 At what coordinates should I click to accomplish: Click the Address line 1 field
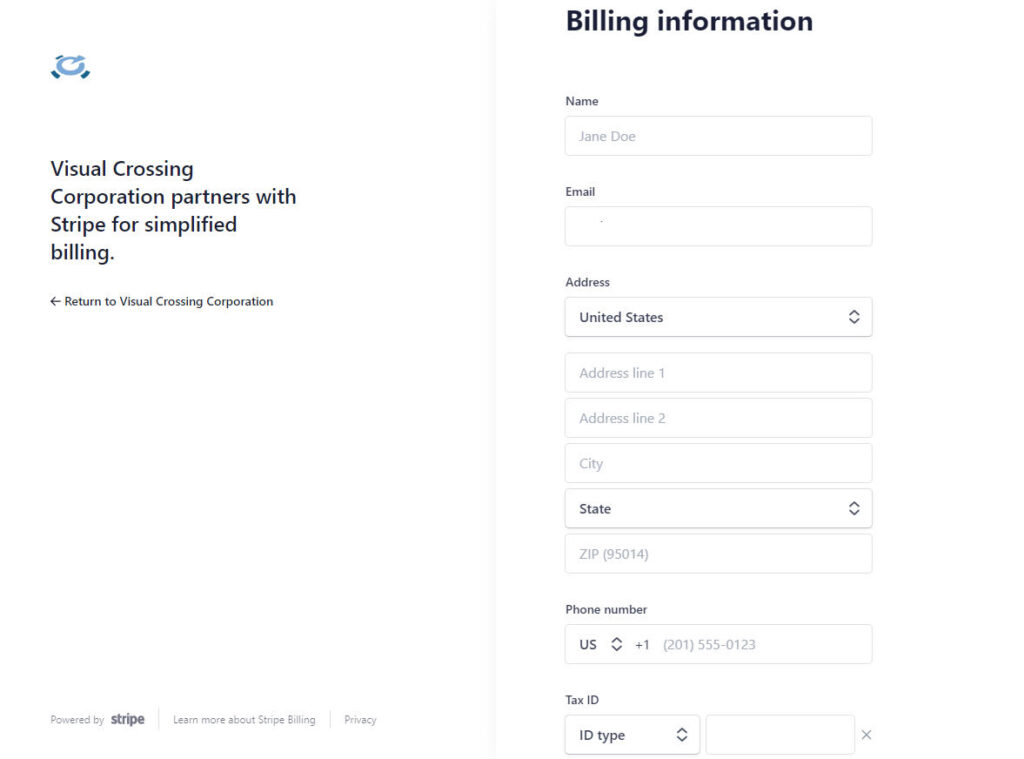(718, 373)
